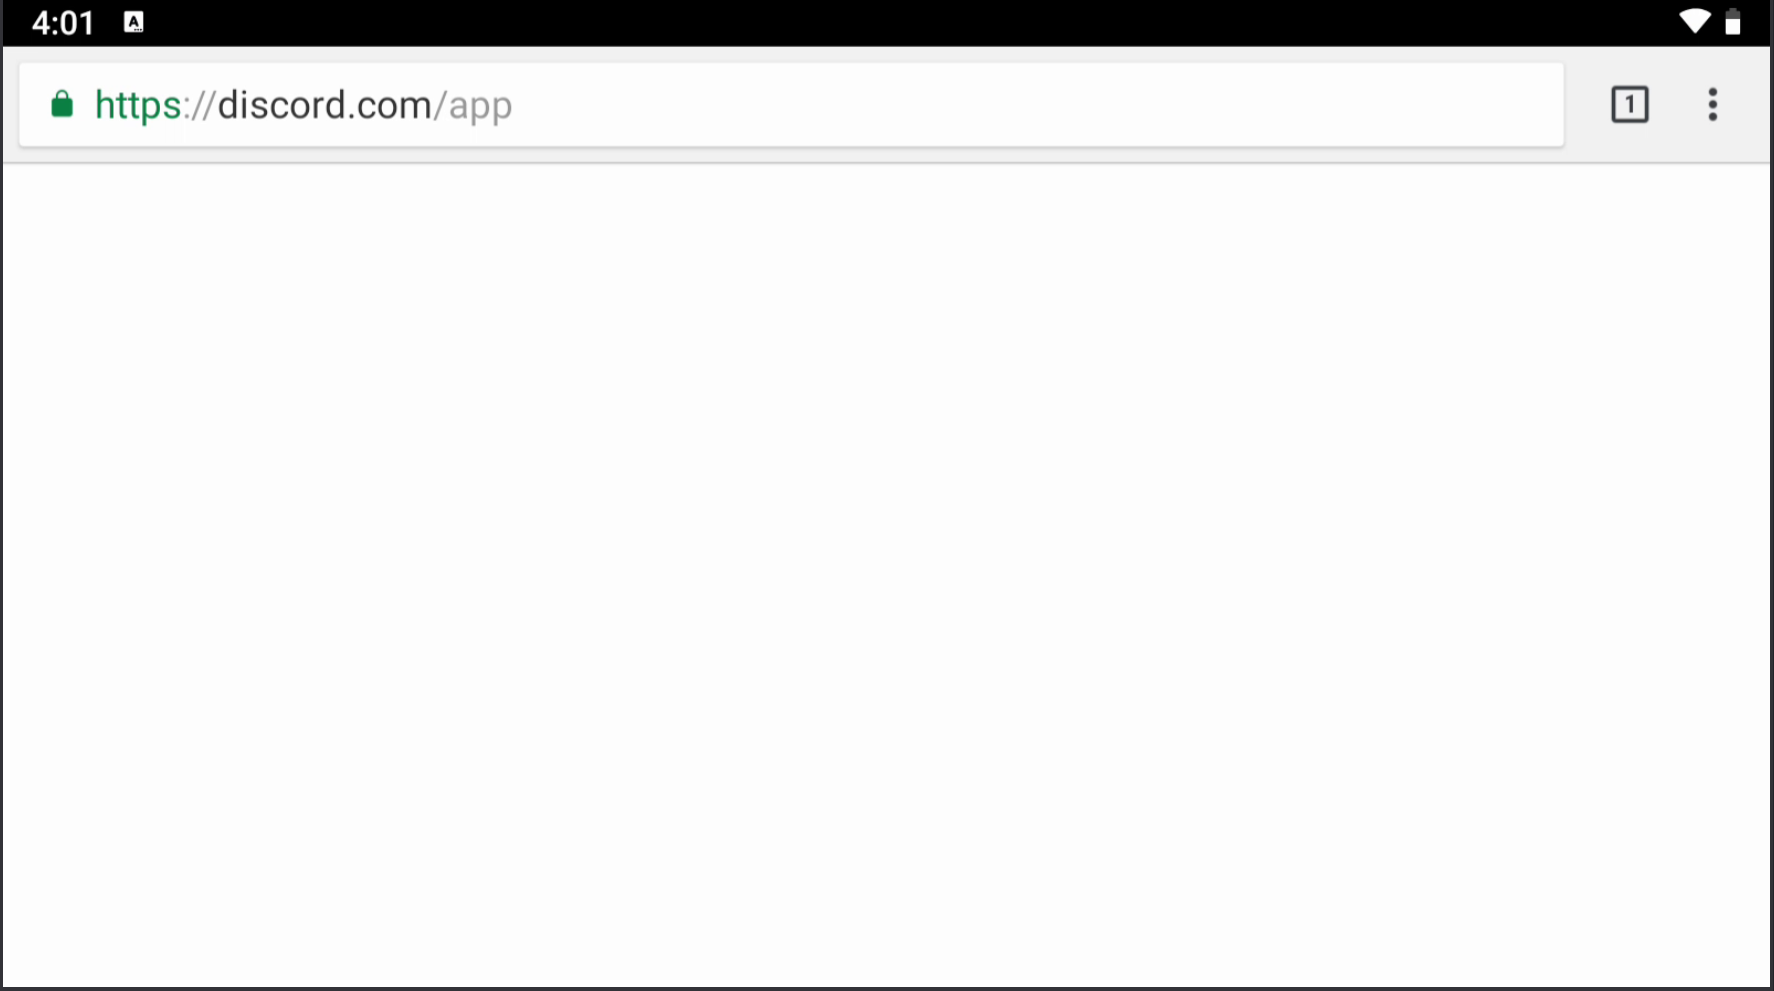This screenshot has width=1774, height=991.
Task: Click the gray toolbar strip below address bar
Action: coord(887,155)
